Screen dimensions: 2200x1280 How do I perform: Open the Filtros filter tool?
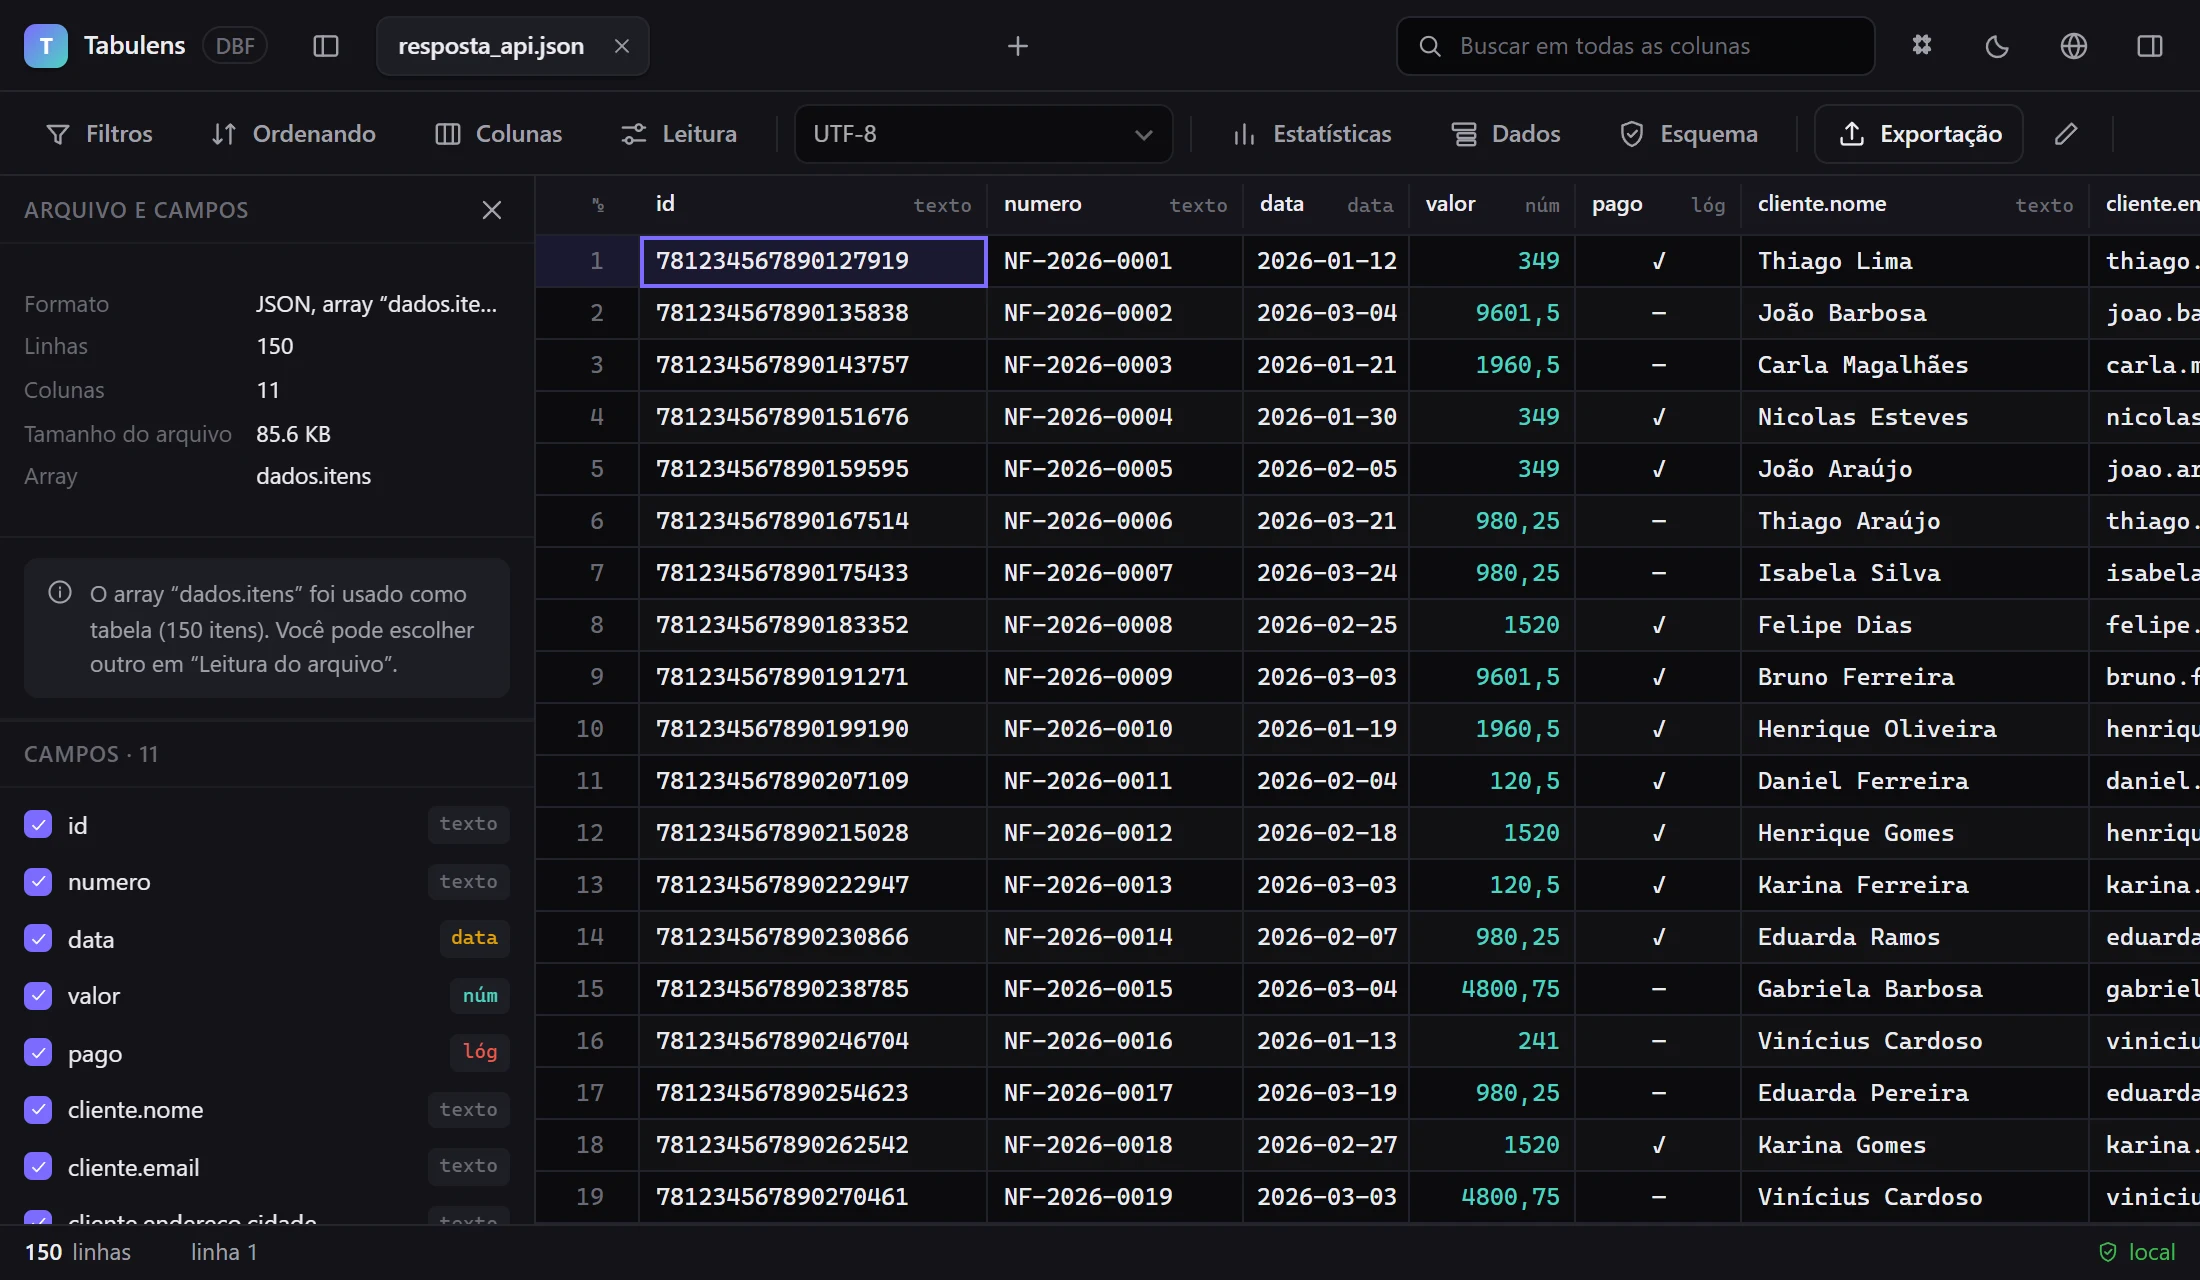click(x=100, y=134)
